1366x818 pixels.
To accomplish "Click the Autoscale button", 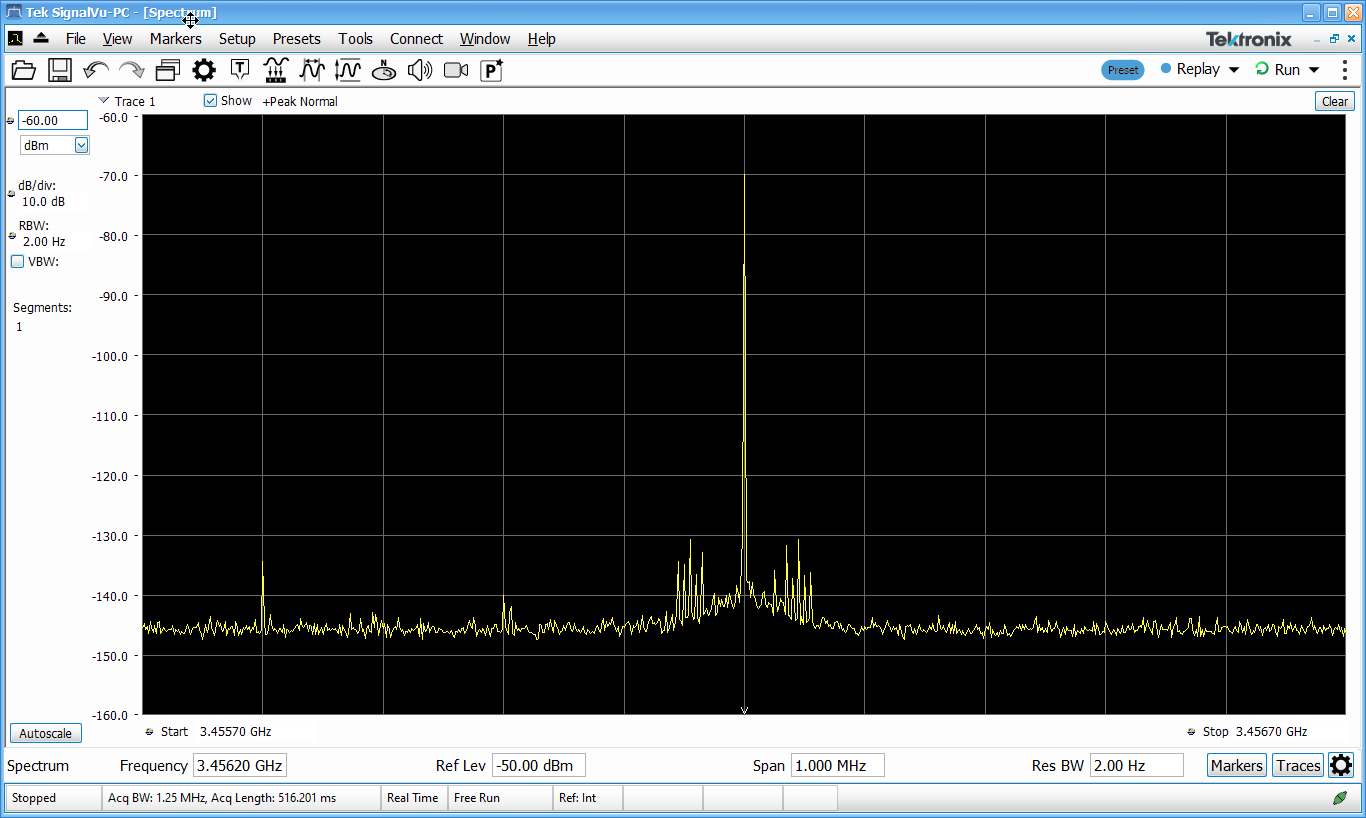I will tap(45, 733).
